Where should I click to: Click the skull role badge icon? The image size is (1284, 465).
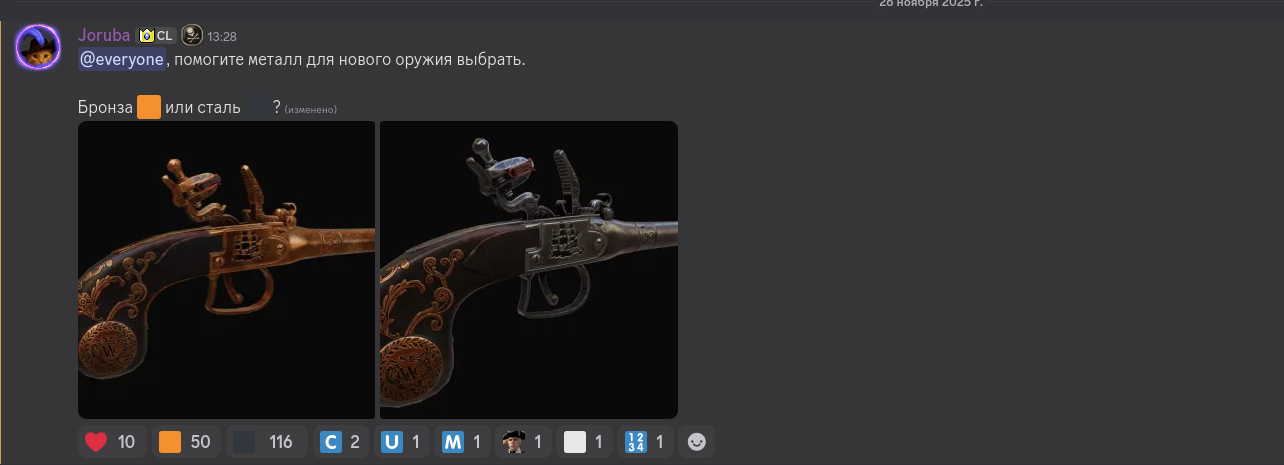[192, 36]
